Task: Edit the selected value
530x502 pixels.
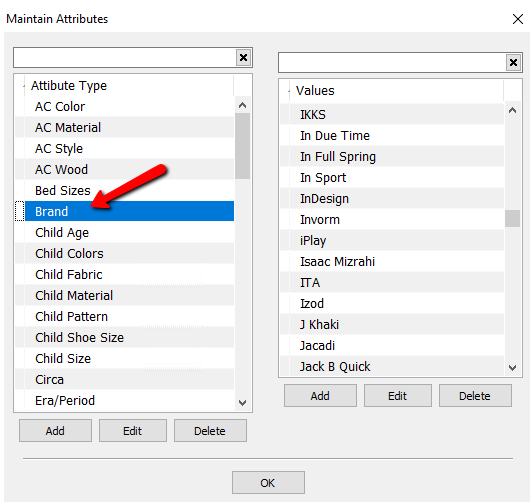Action: [398, 396]
